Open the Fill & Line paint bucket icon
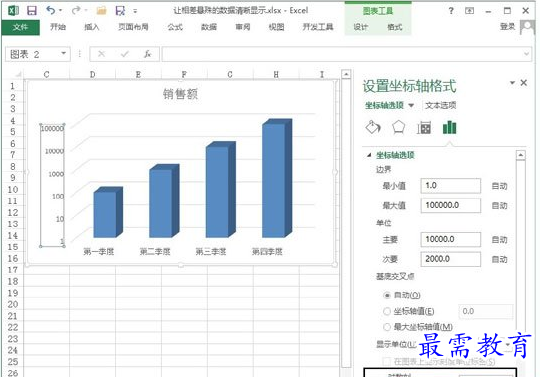The height and width of the screenshot is (377, 540). (373, 127)
